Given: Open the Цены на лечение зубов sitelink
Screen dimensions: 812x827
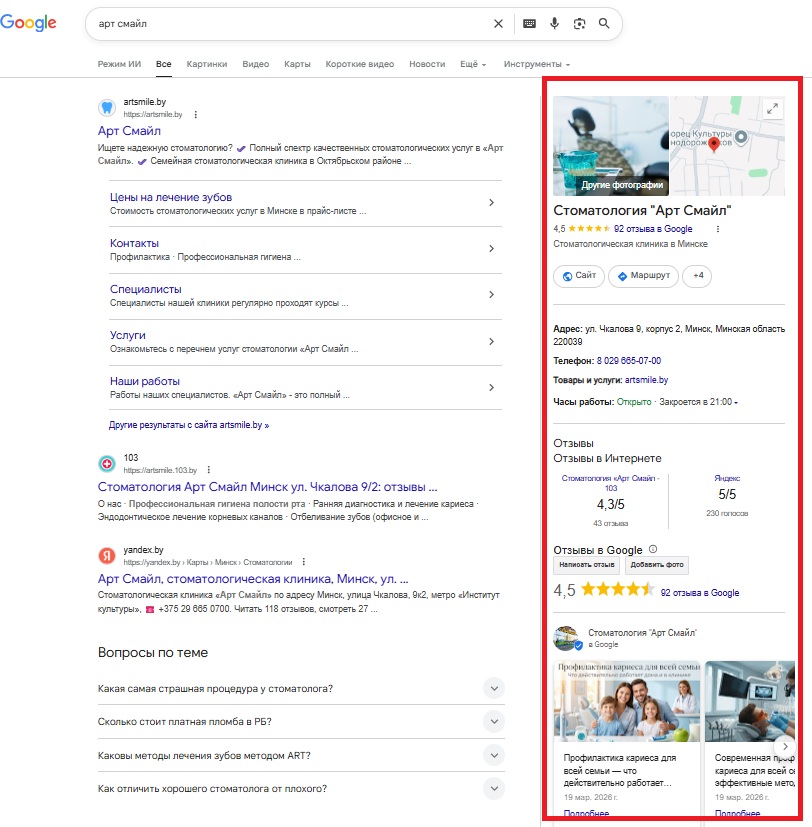Looking at the screenshot, I should coord(171,197).
